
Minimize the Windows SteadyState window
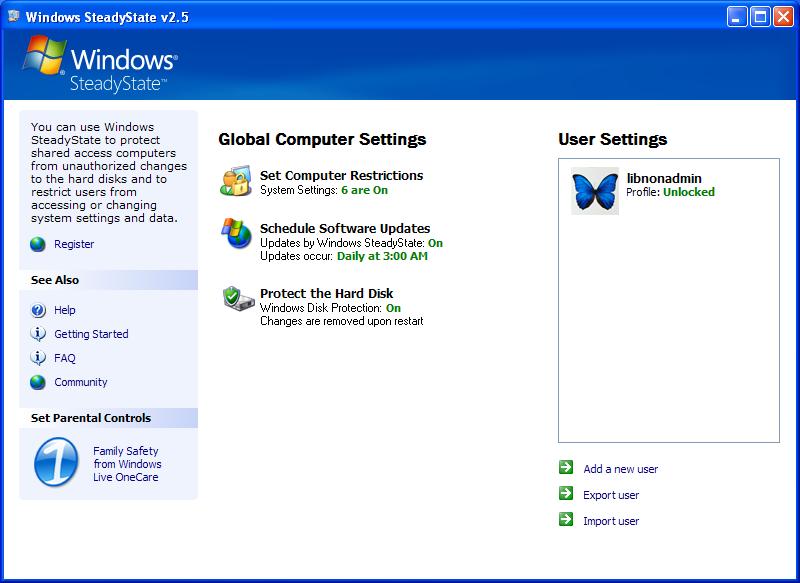[x=736, y=17]
